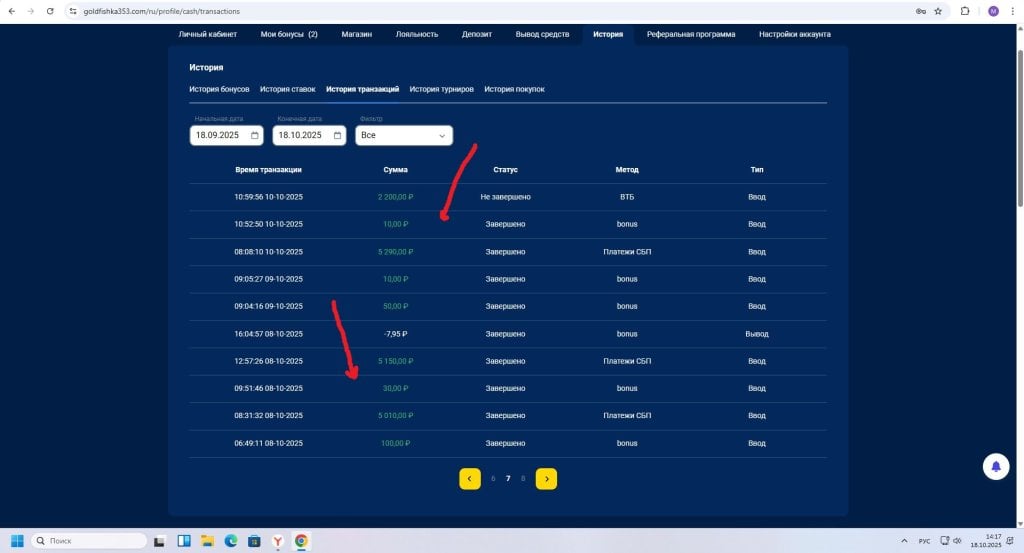Reload the page with the refresh icon

point(50,11)
